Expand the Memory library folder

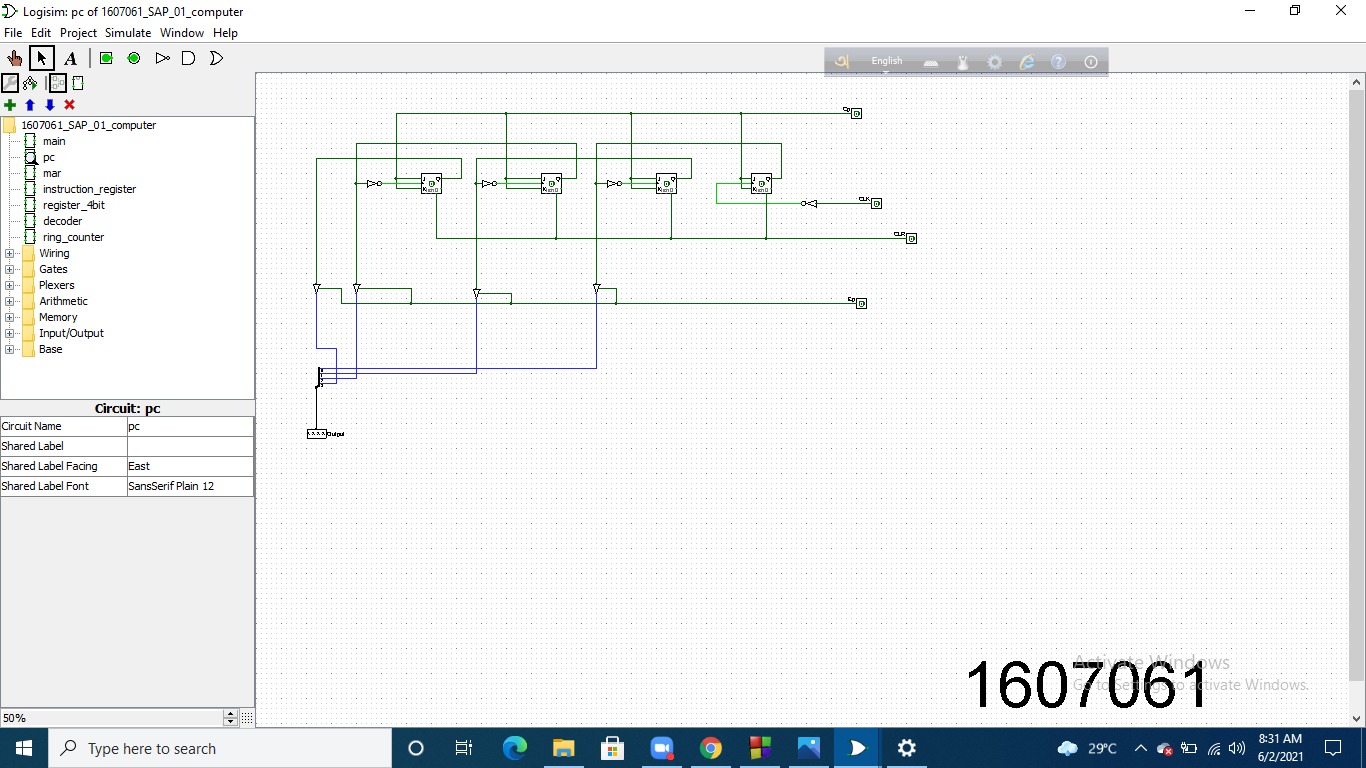point(8,317)
